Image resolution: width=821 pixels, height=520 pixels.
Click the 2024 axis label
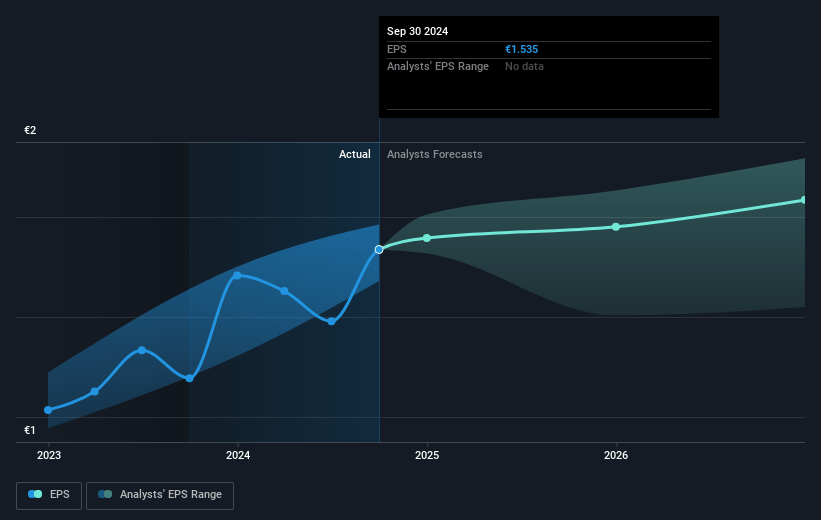pos(238,456)
